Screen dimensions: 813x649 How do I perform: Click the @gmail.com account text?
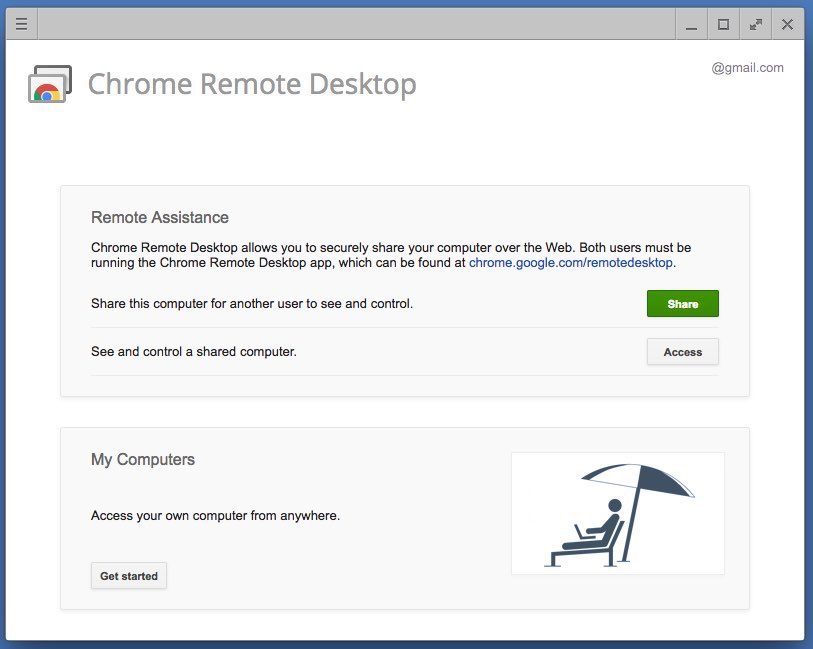pyautogui.click(x=747, y=68)
